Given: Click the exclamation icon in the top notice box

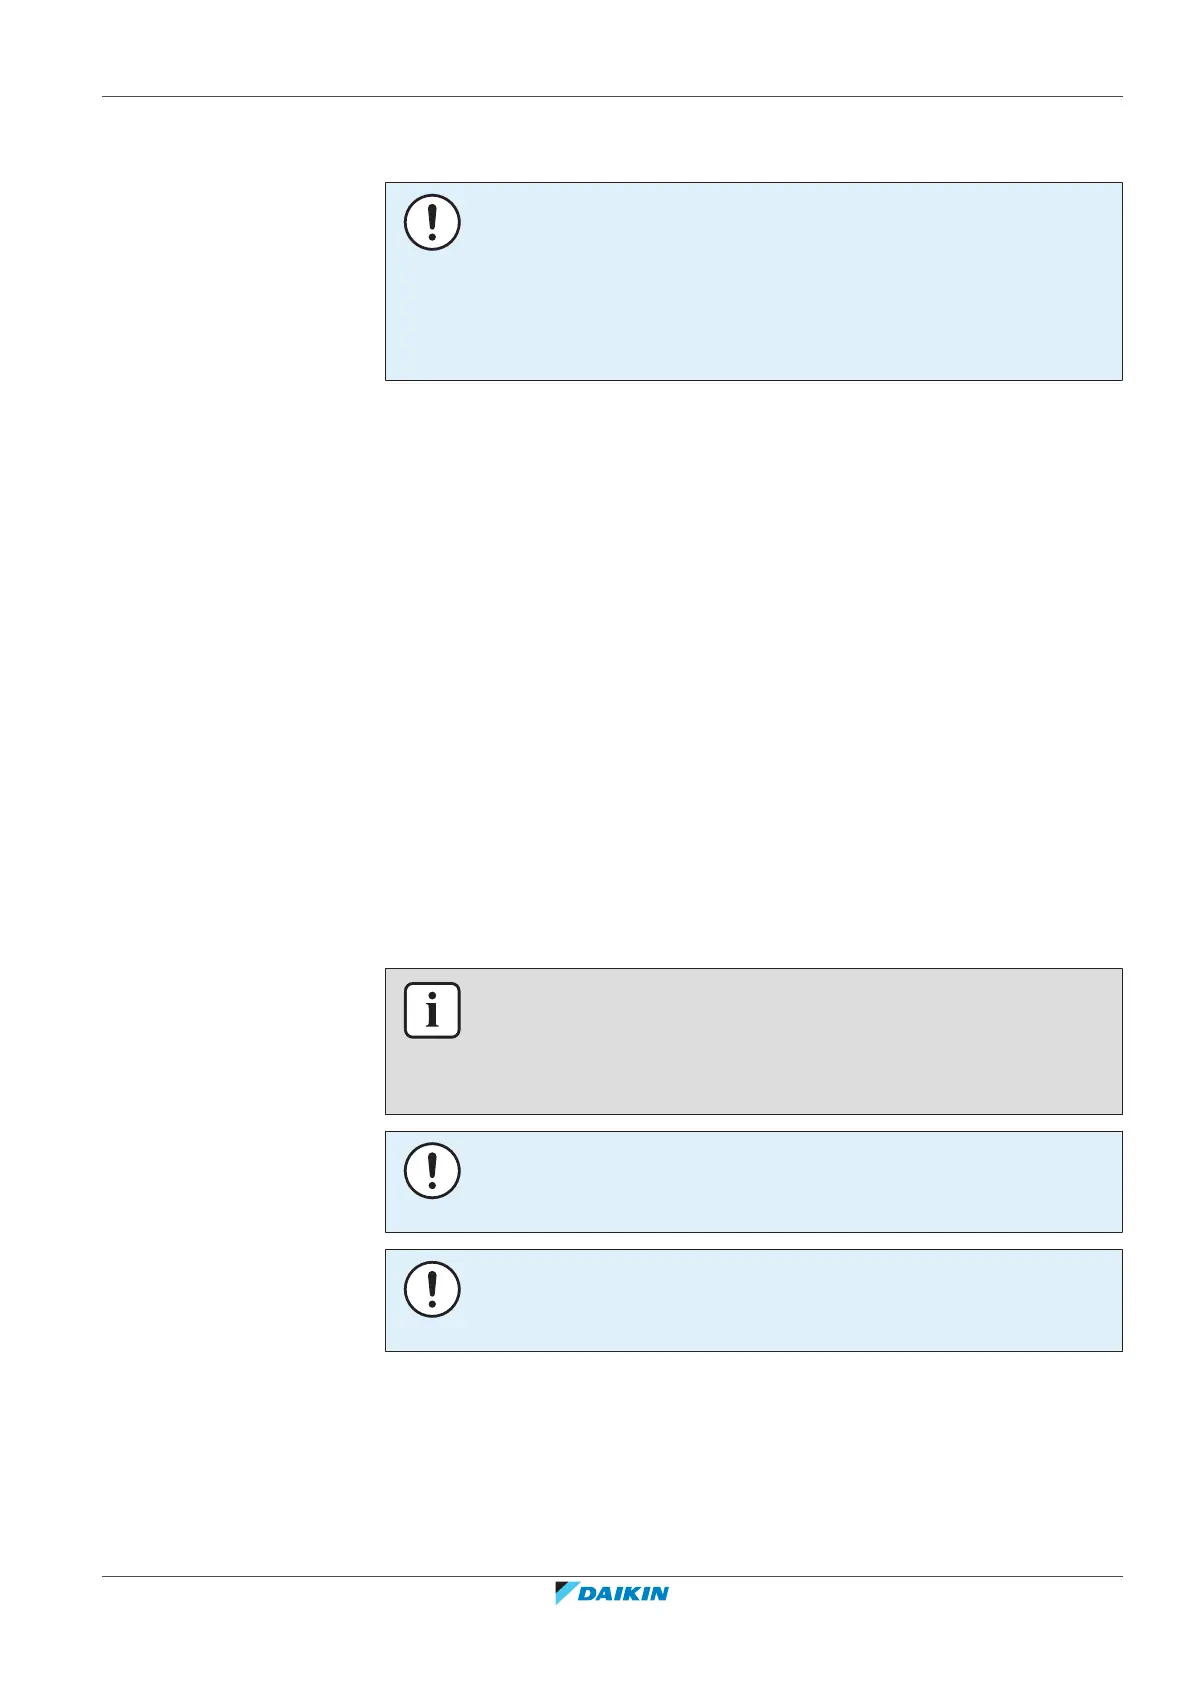Looking at the screenshot, I should pos(432,222).
